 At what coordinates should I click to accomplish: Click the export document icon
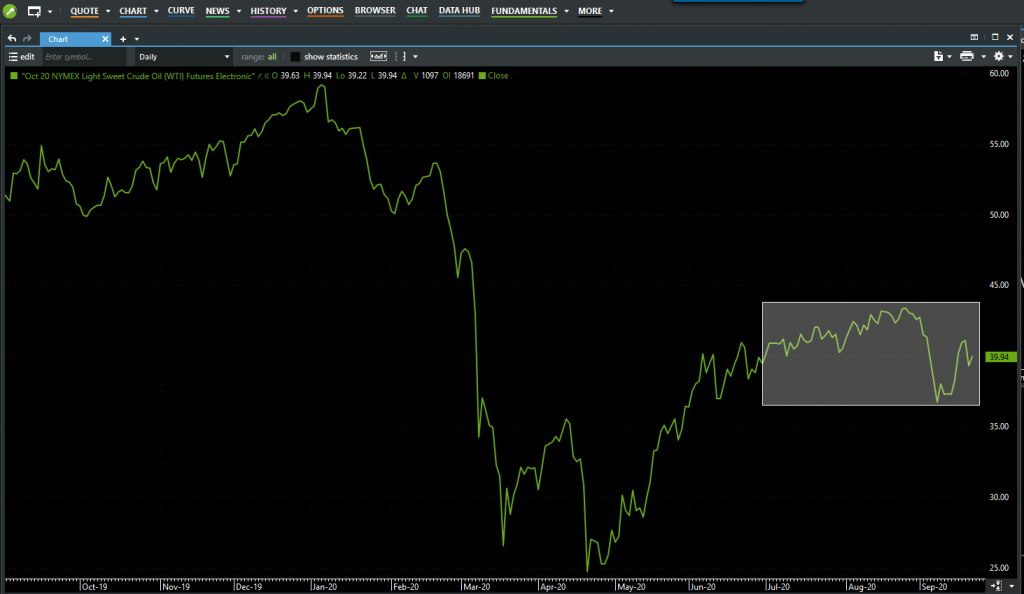[x=938, y=57]
